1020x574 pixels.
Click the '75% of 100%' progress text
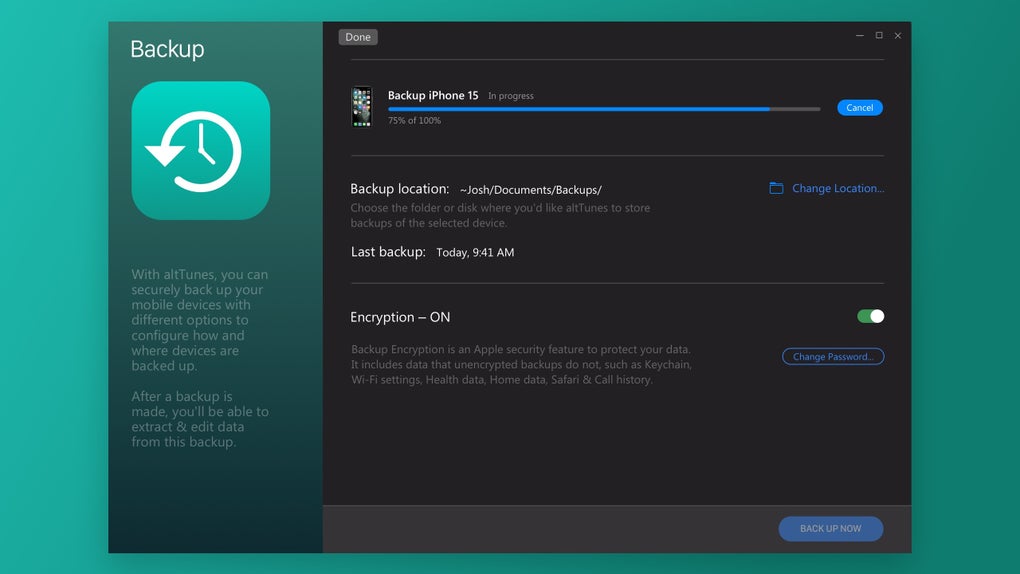coord(414,120)
